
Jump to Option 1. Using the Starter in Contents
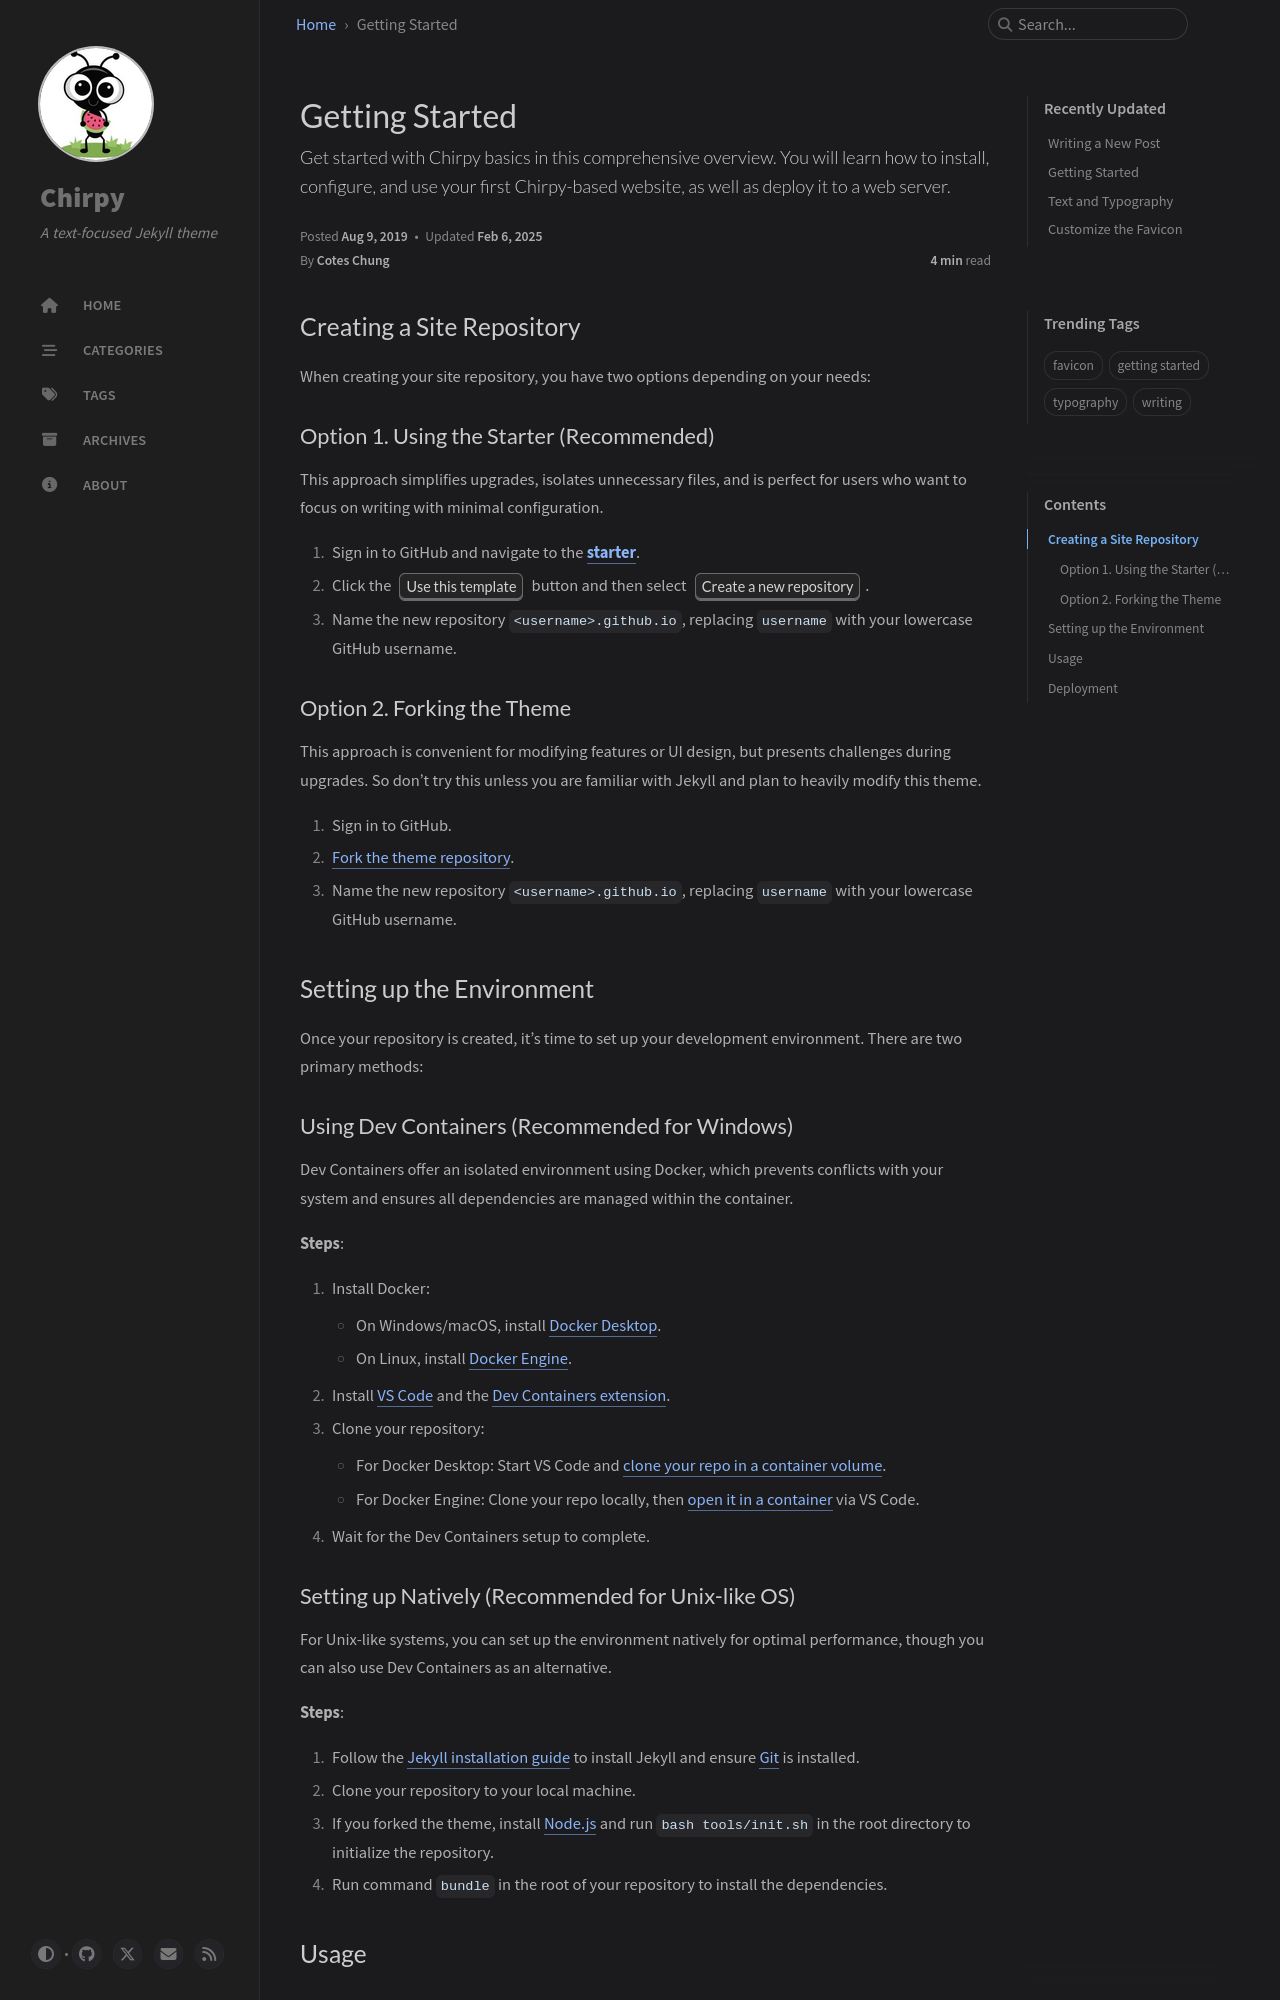(1144, 569)
